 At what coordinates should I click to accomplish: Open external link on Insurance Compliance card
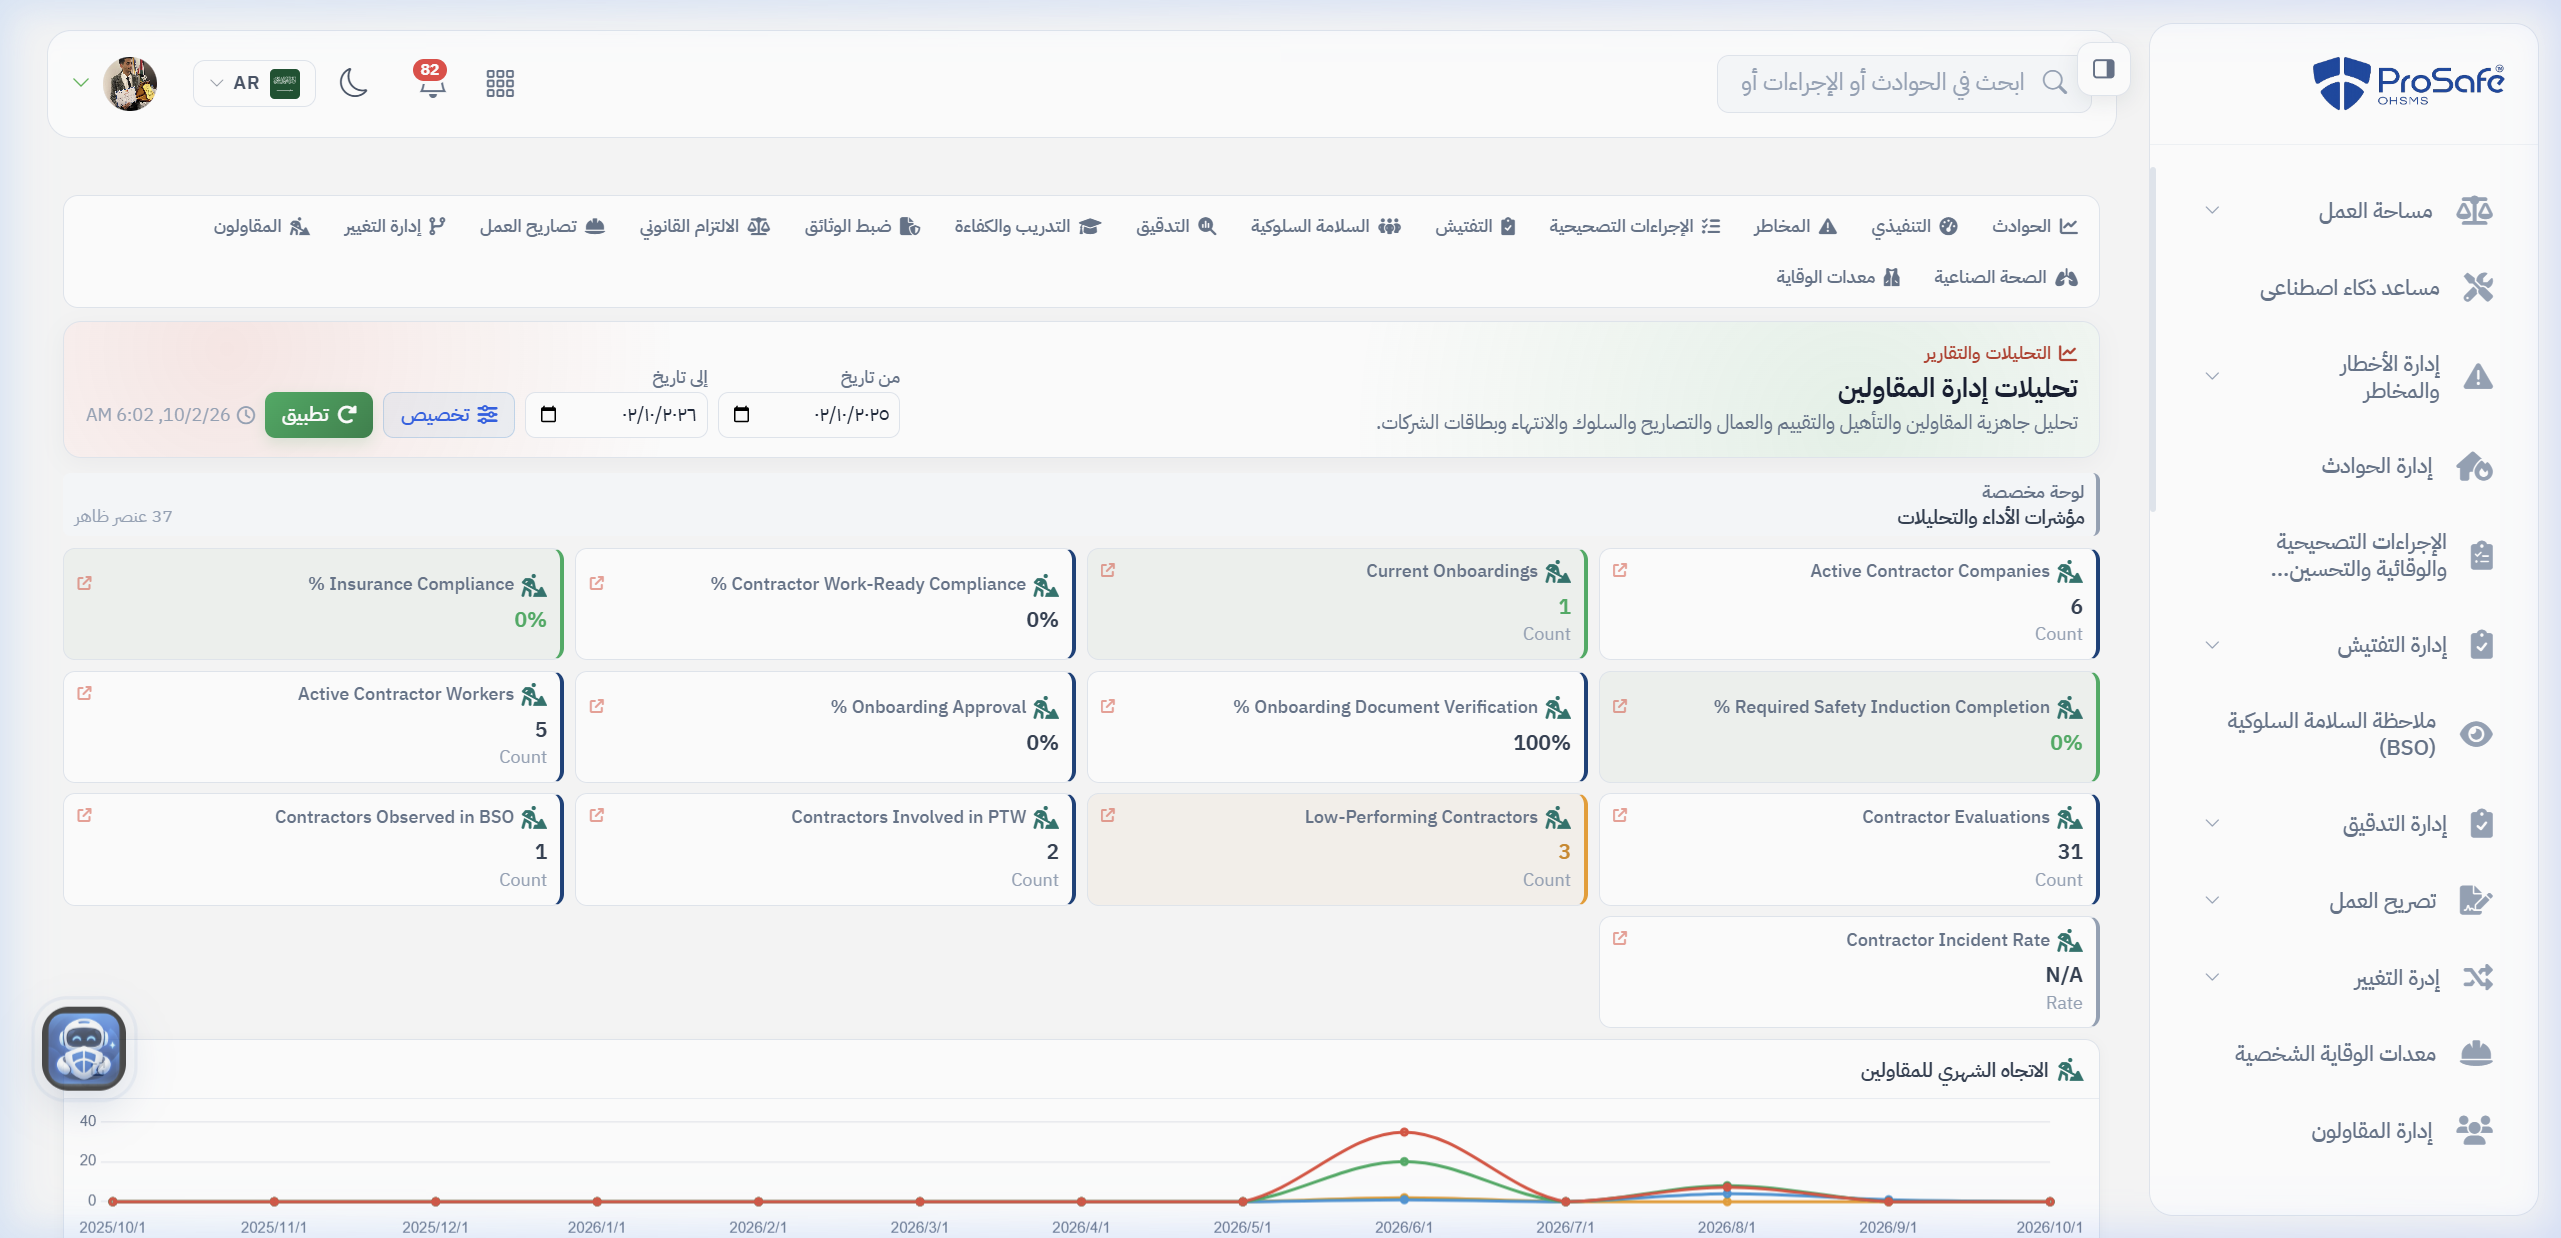click(84, 583)
